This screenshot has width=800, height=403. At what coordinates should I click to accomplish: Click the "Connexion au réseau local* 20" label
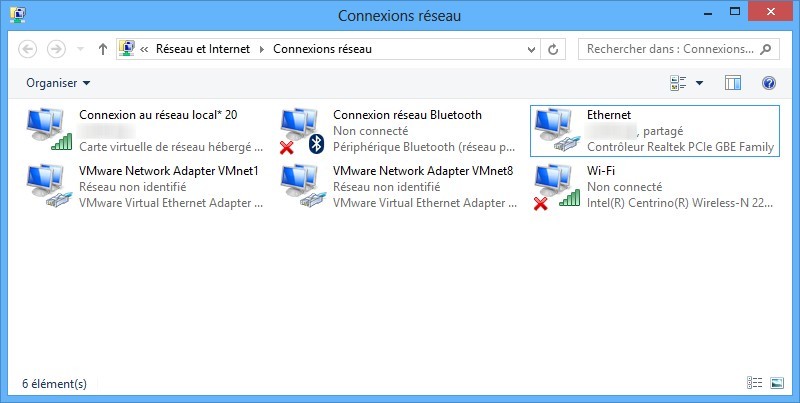pyautogui.click(x=158, y=115)
